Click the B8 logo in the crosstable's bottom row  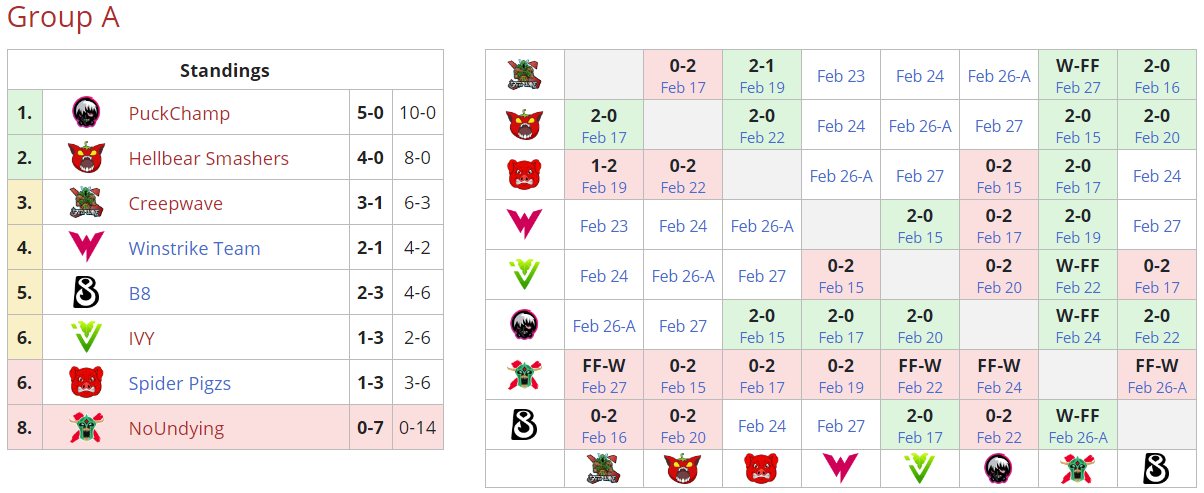[x=1157, y=468]
